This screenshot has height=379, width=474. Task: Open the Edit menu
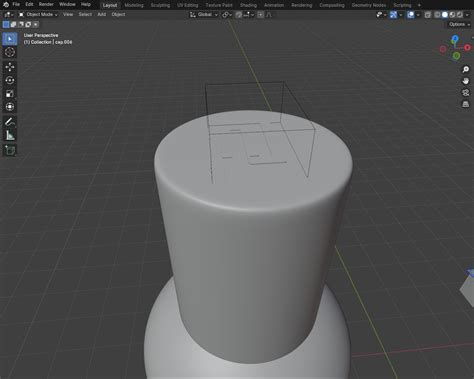pos(29,4)
